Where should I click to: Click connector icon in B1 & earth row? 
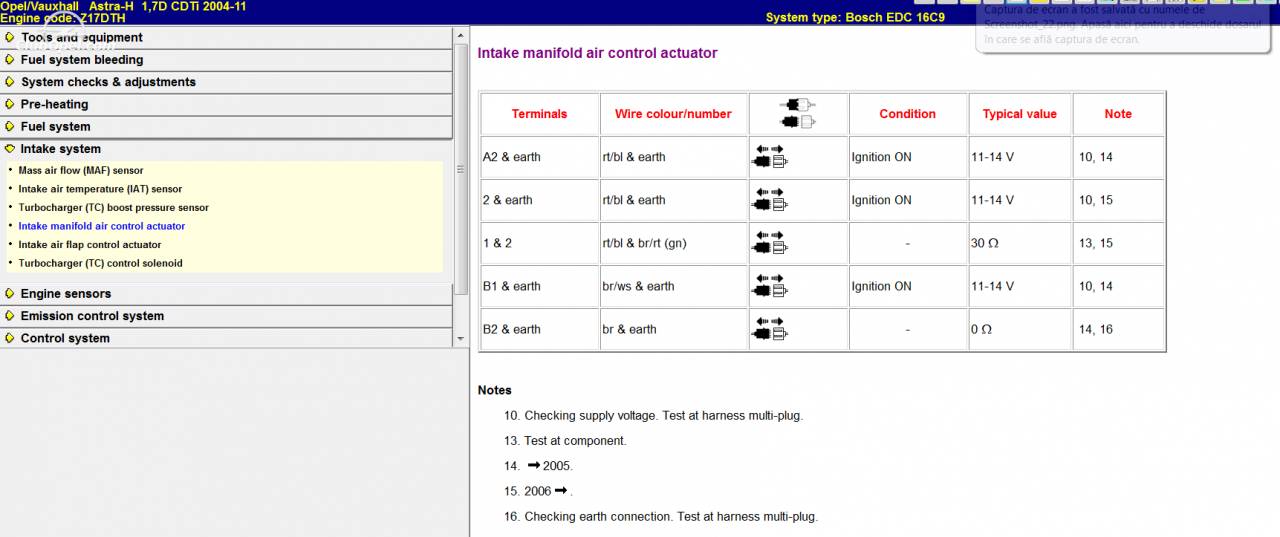(769, 286)
